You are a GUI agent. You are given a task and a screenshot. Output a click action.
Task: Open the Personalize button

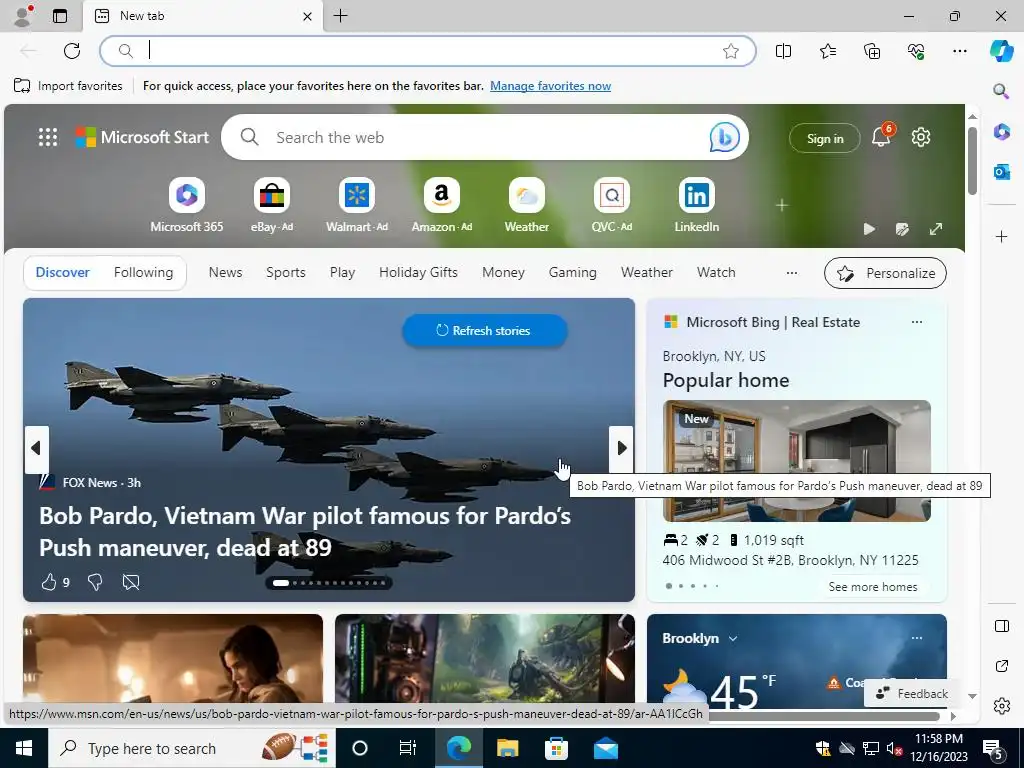pos(886,273)
